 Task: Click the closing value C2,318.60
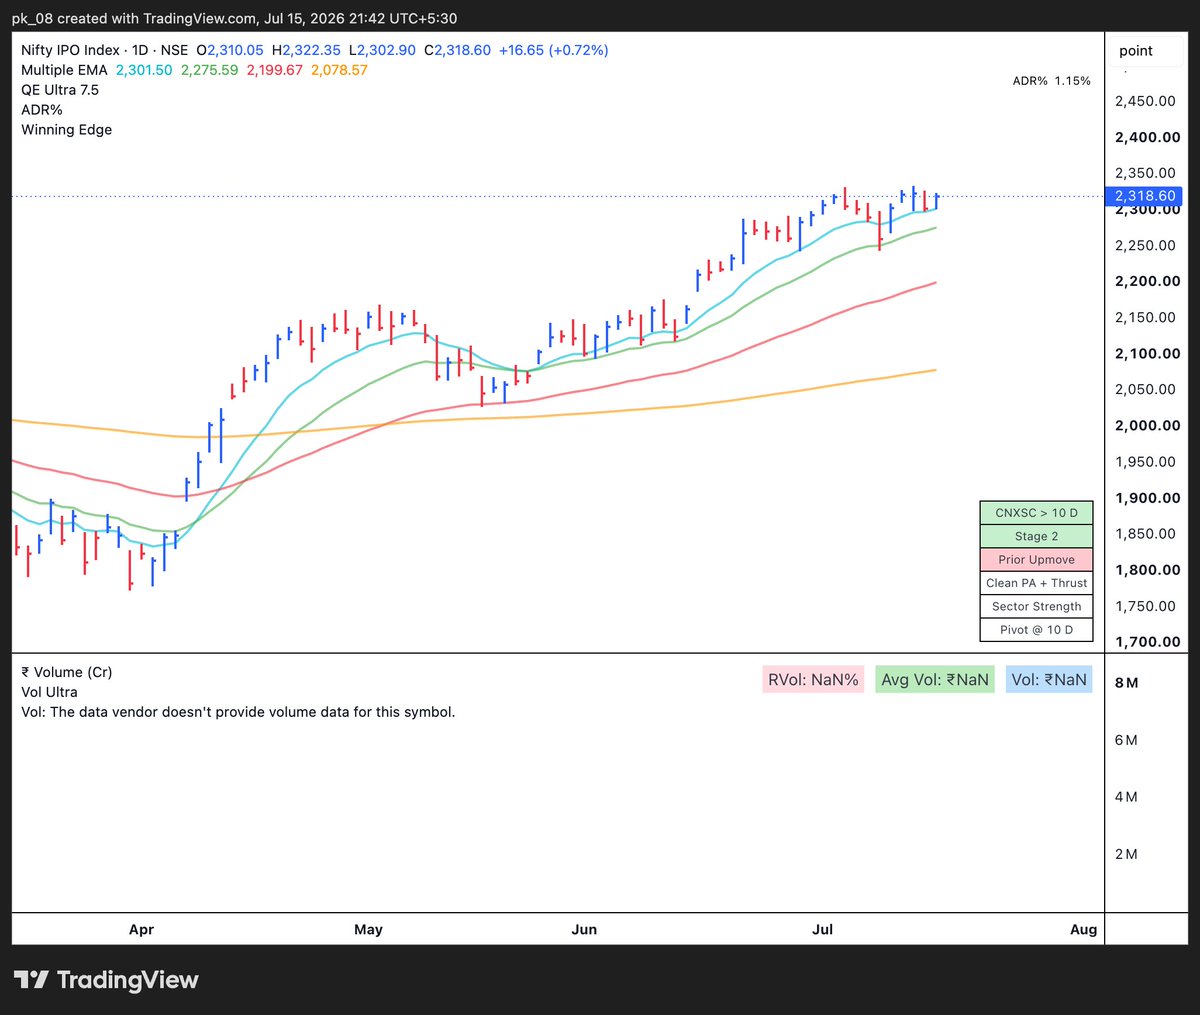(x=457, y=50)
